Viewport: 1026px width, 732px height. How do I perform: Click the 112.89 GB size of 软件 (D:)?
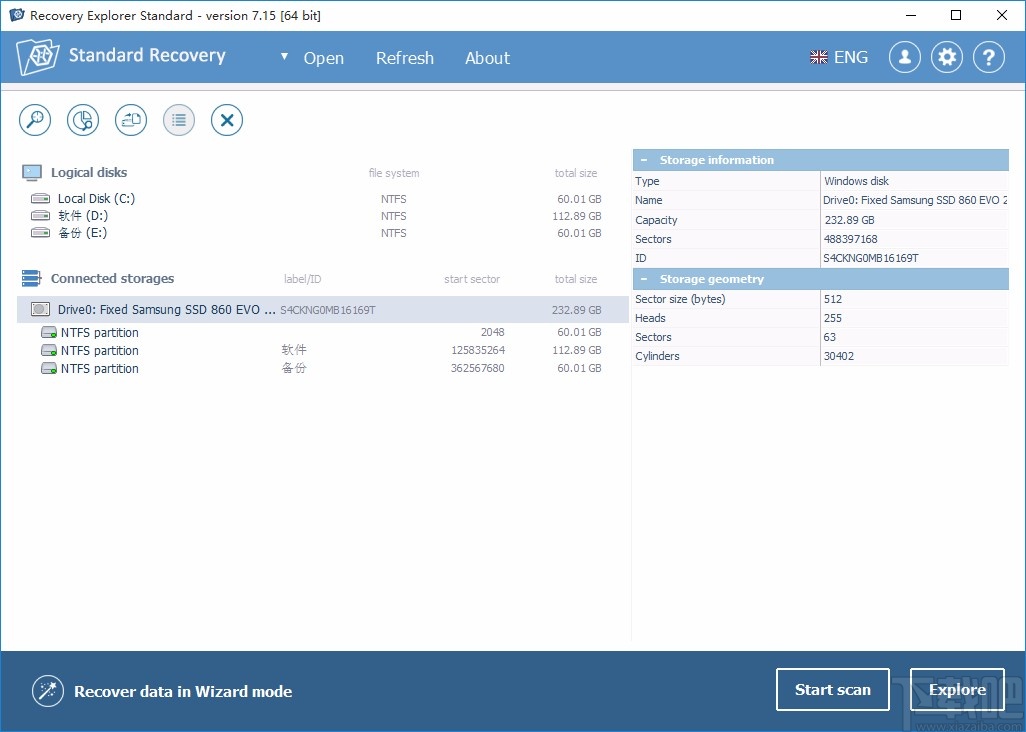tap(576, 216)
